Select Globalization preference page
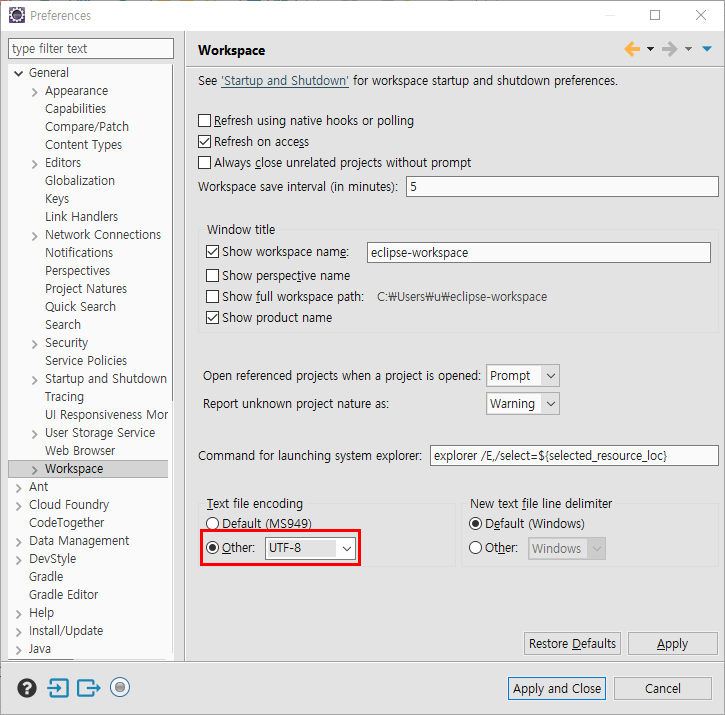Image resolution: width=725 pixels, height=715 pixels. [x=80, y=181]
